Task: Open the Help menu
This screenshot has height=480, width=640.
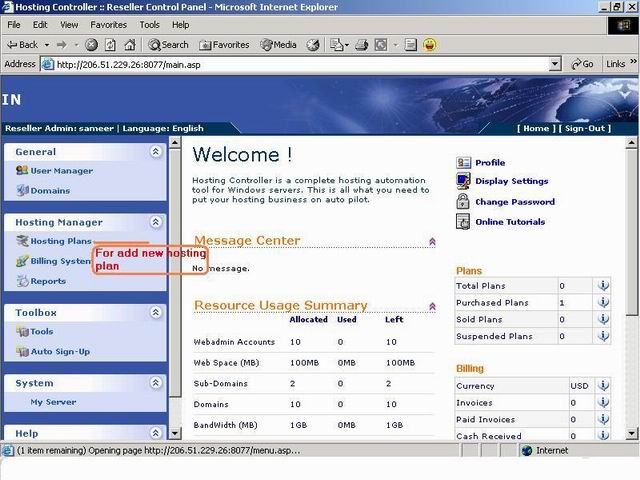Action: click(180, 25)
